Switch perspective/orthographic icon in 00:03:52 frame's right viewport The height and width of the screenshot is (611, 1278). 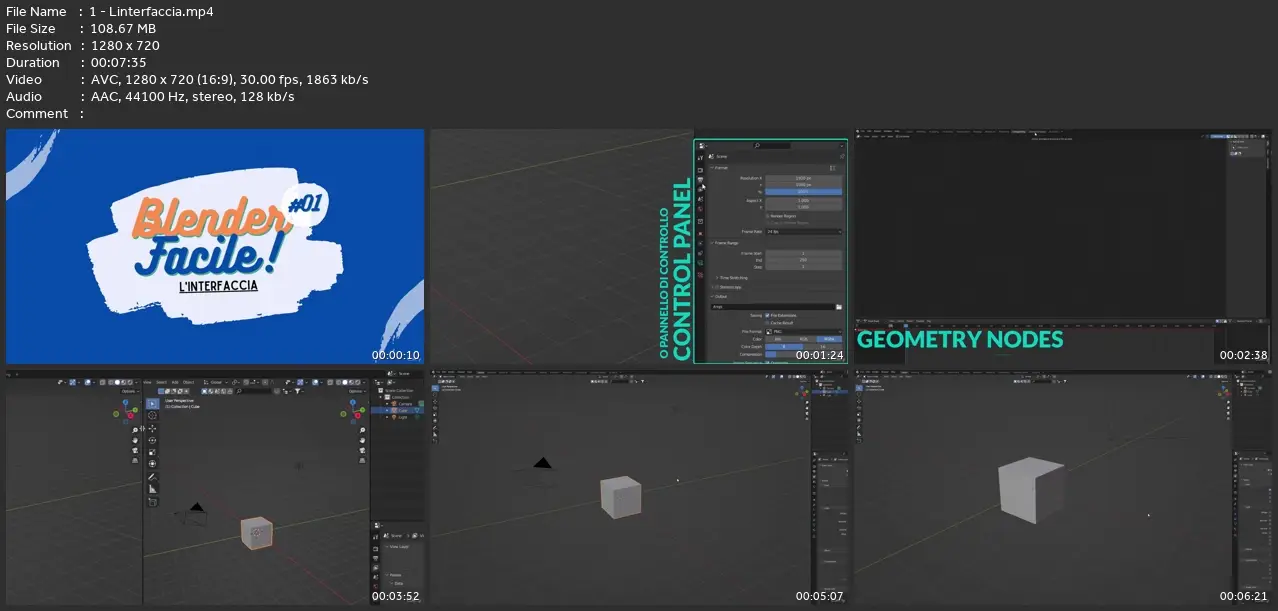coord(361,462)
